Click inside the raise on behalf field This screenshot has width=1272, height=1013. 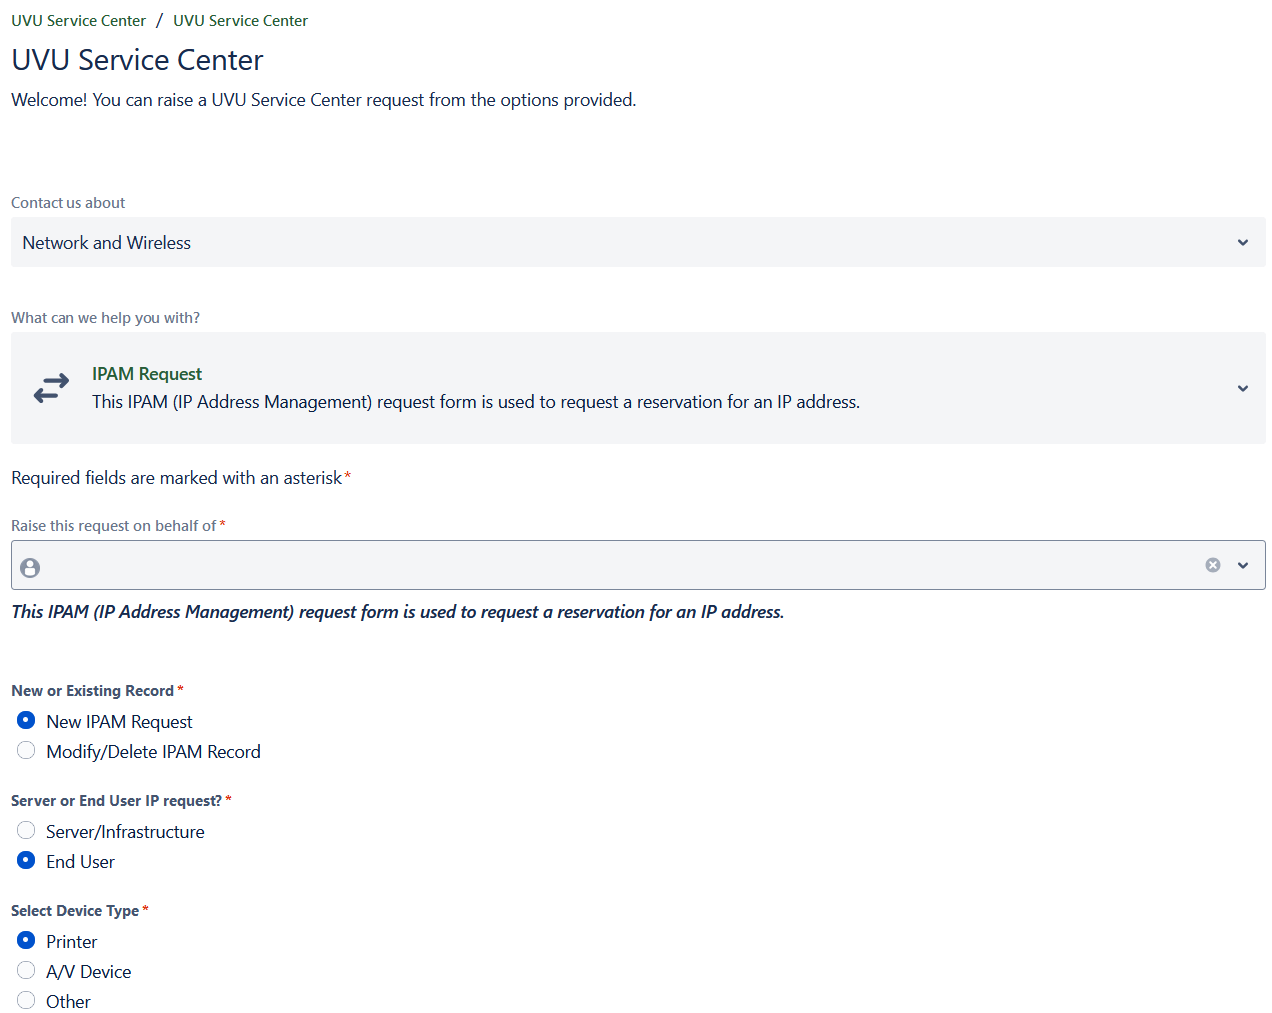tap(600, 566)
